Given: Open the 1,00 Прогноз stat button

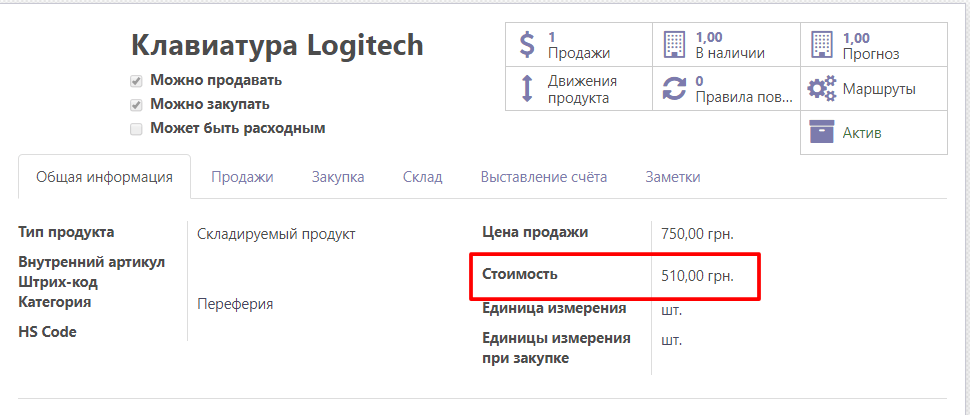Looking at the screenshot, I should click(x=873, y=45).
